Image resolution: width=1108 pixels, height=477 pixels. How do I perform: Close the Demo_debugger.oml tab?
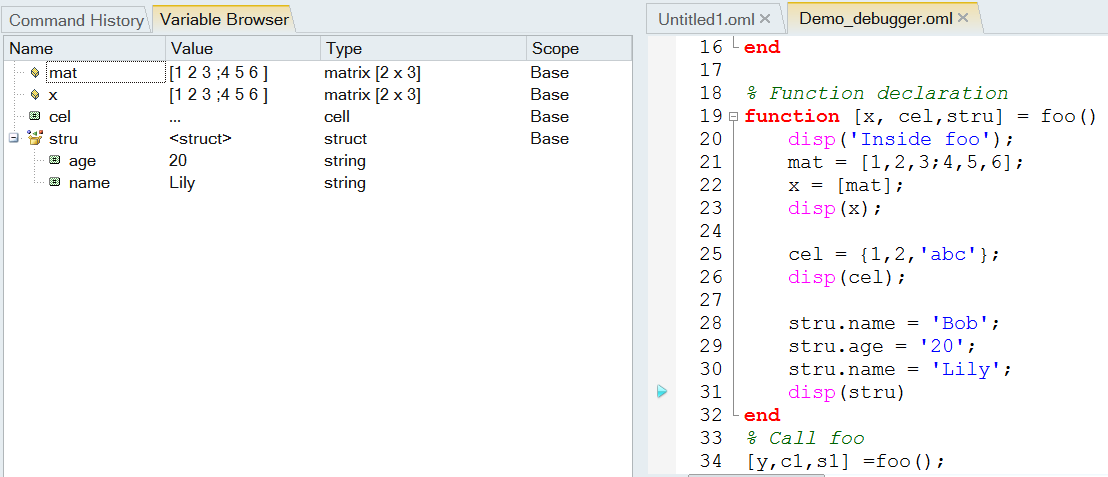(963, 18)
